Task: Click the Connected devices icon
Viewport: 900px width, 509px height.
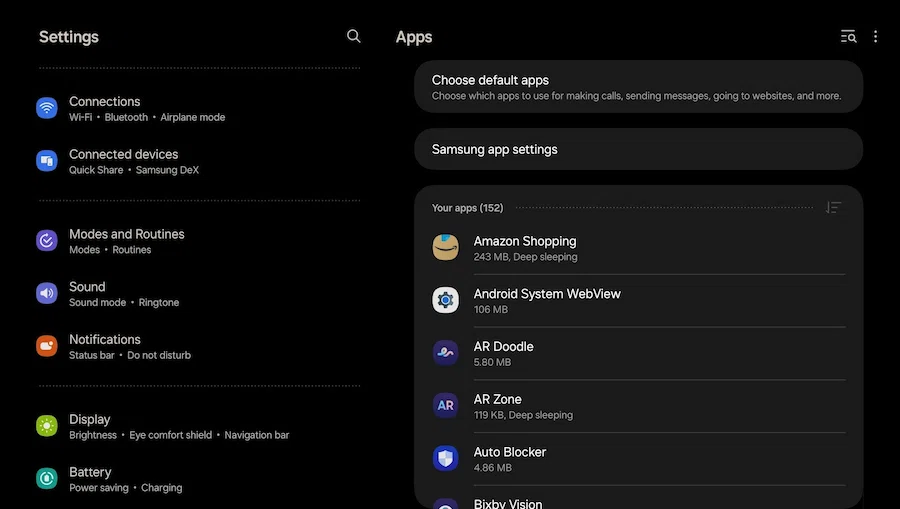Action: click(x=47, y=161)
